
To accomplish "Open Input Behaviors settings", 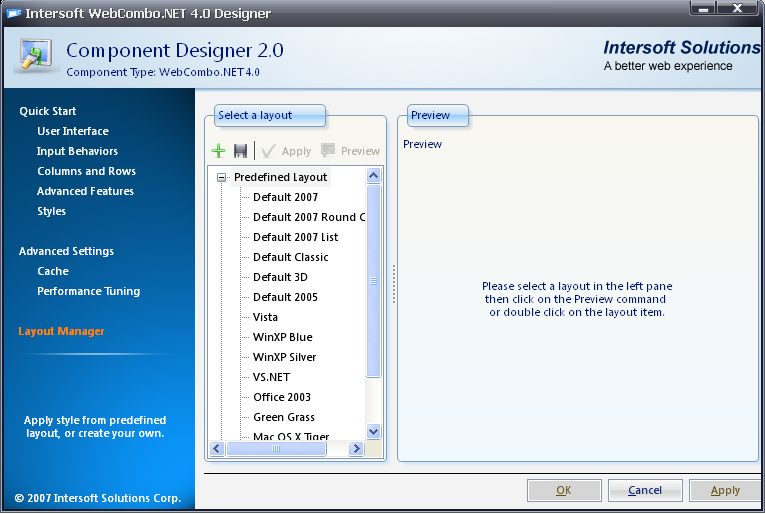I will 77,151.
